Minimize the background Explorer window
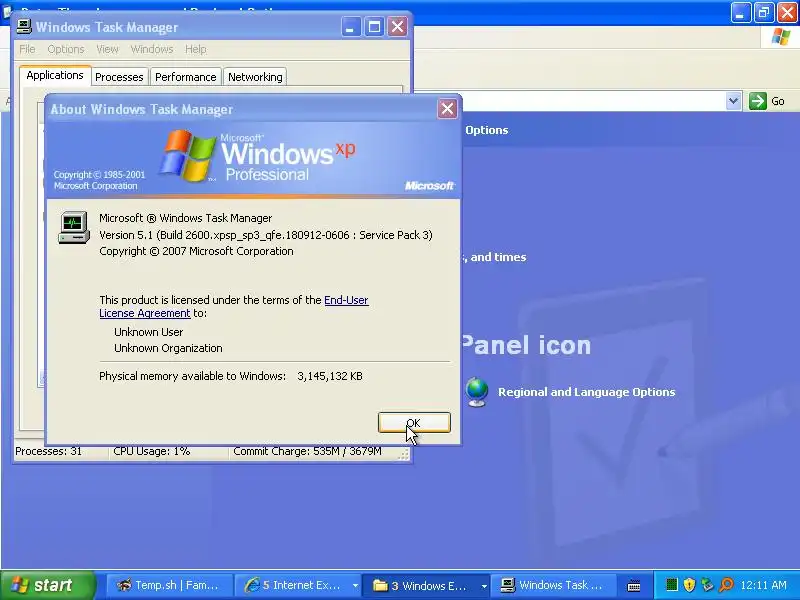The height and width of the screenshot is (600, 800). (740, 12)
